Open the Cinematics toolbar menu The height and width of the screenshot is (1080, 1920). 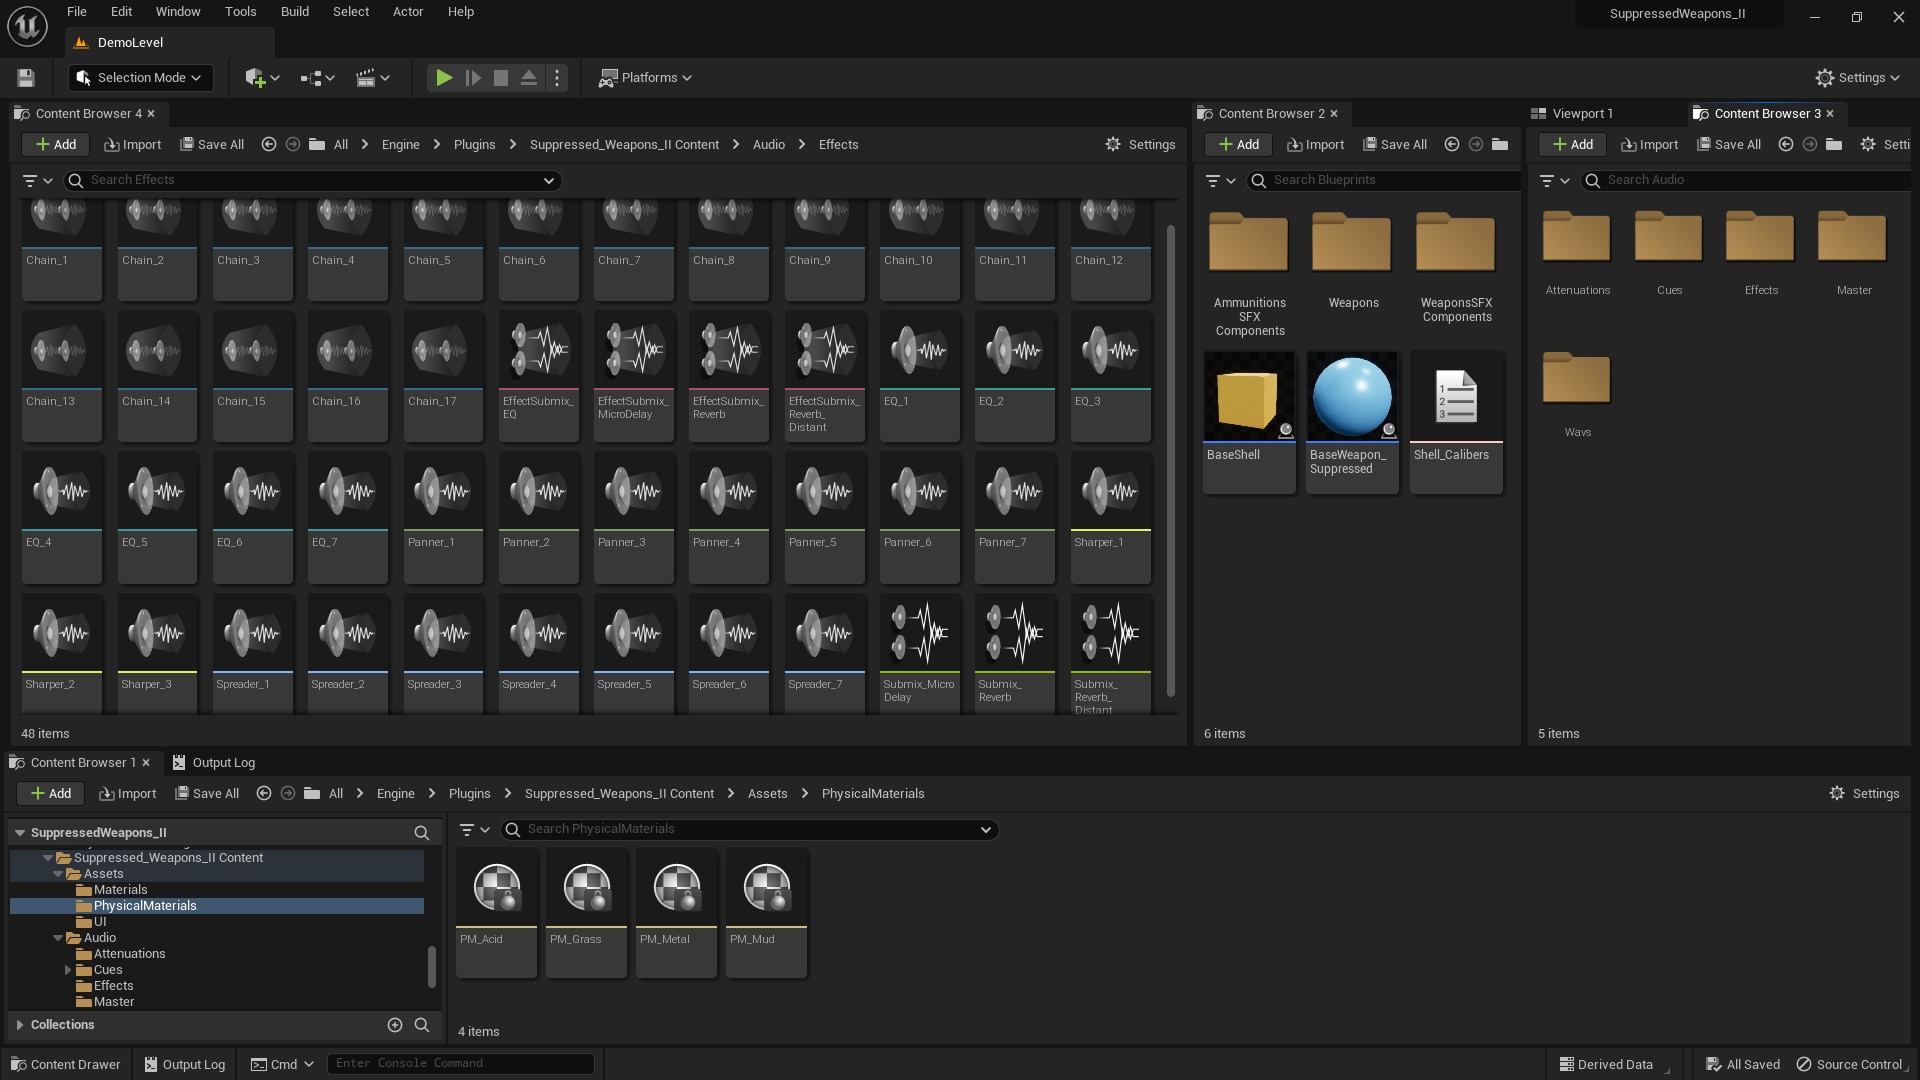(370, 77)
